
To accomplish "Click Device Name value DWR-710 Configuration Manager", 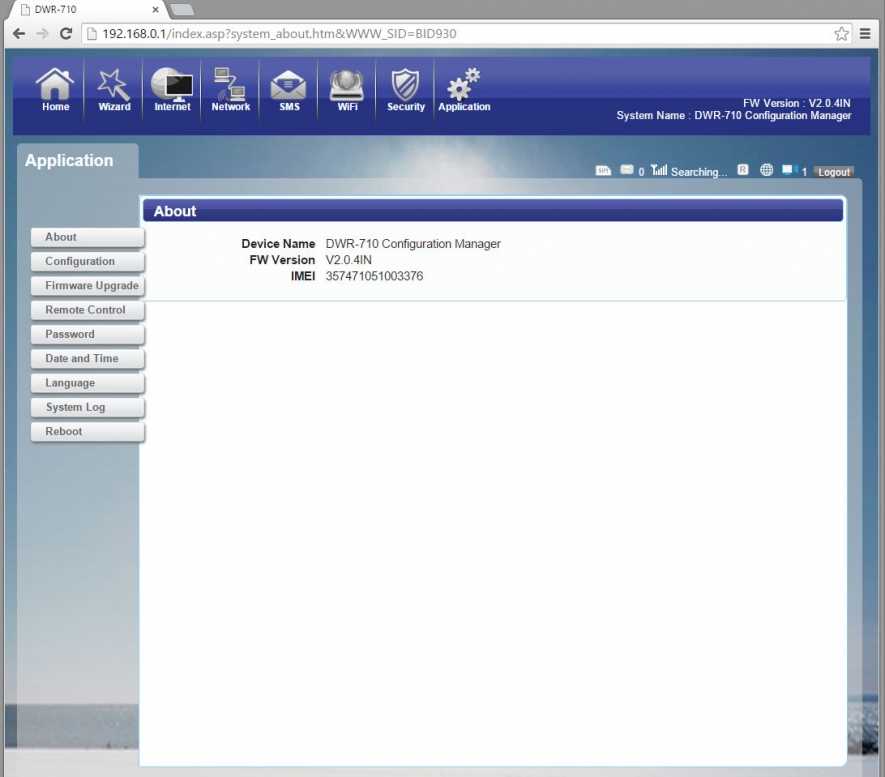I will pos(413,244).
